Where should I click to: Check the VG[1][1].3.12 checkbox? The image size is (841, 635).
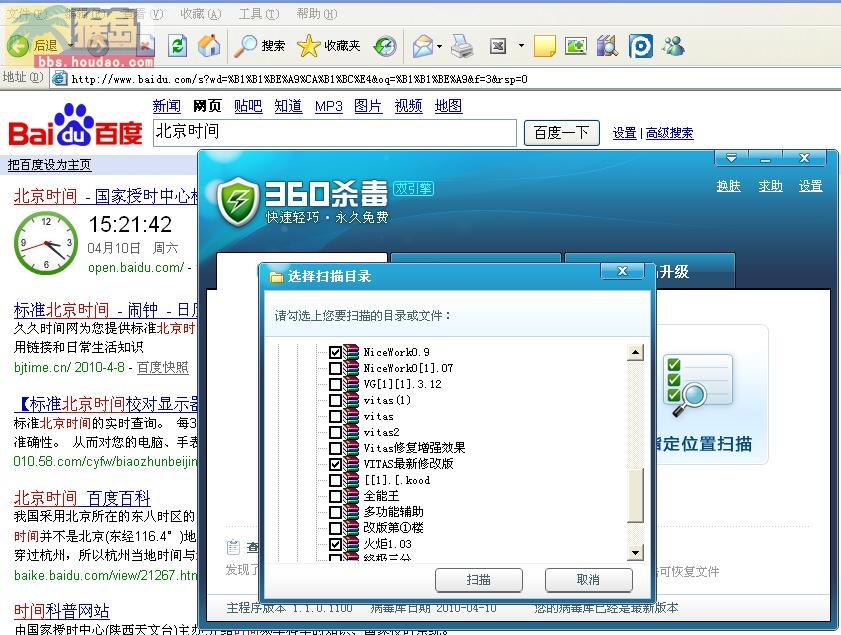(x=335, y=385)
